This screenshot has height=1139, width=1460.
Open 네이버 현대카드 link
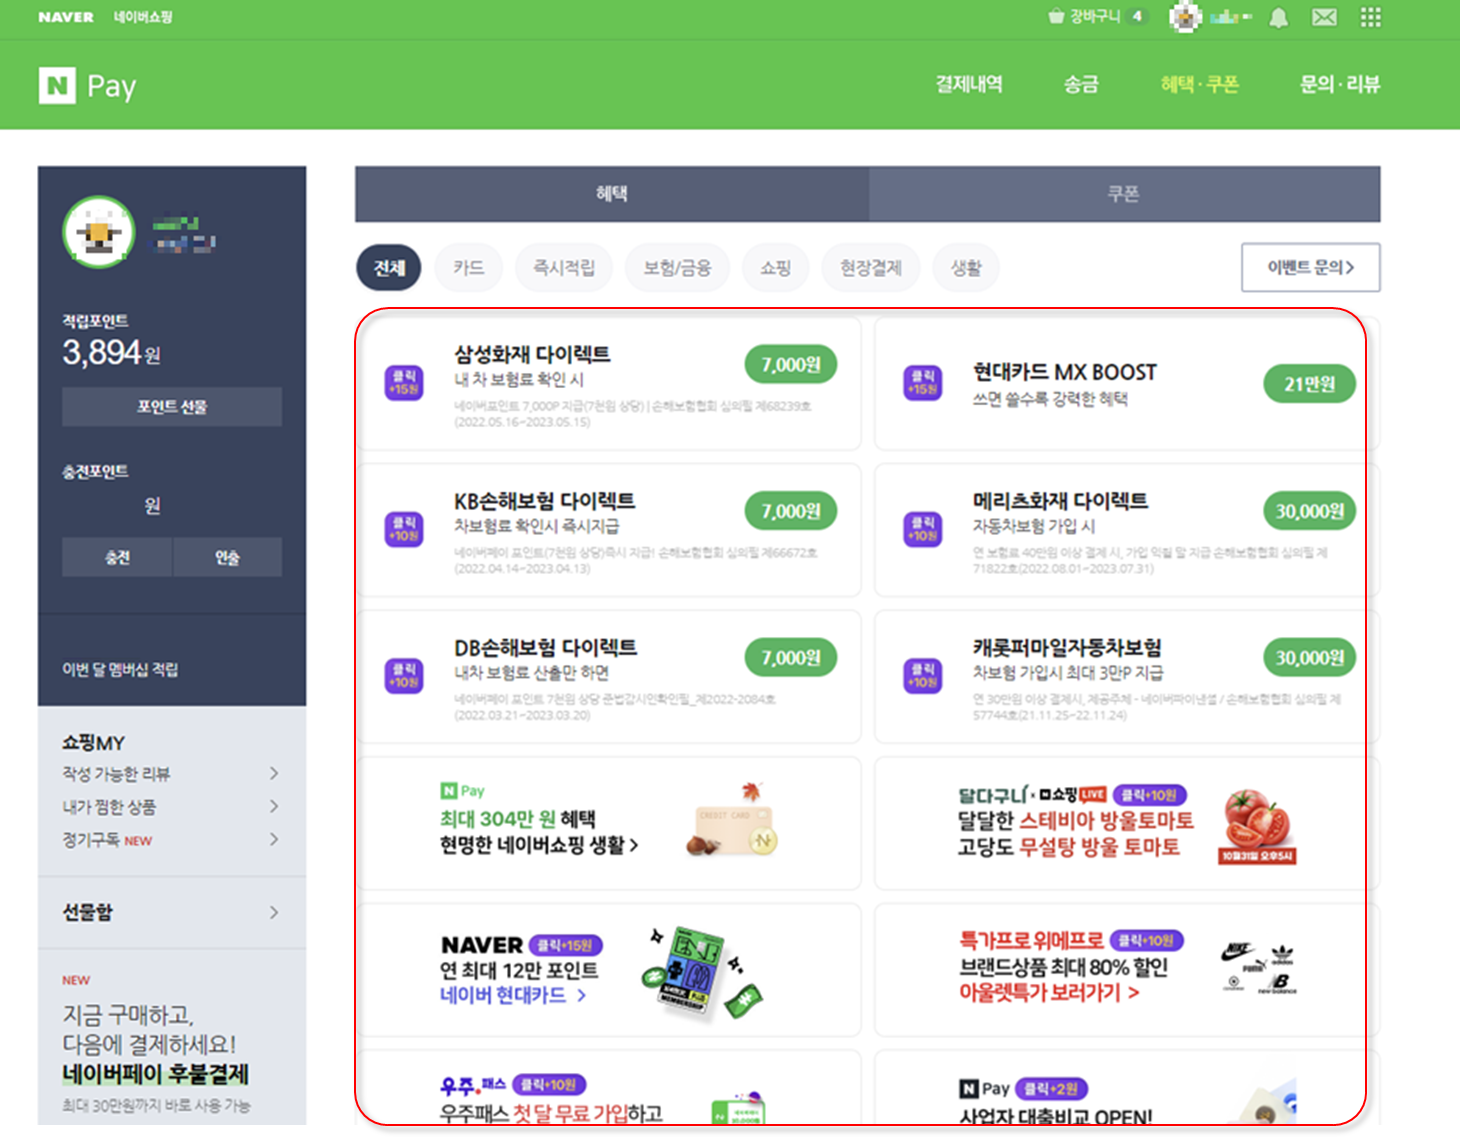[513, 996]
